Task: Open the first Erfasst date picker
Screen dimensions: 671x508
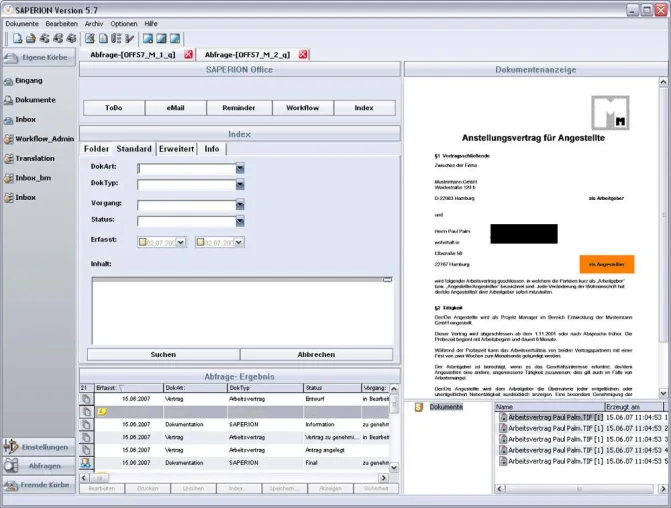Action: pos(181,242)
